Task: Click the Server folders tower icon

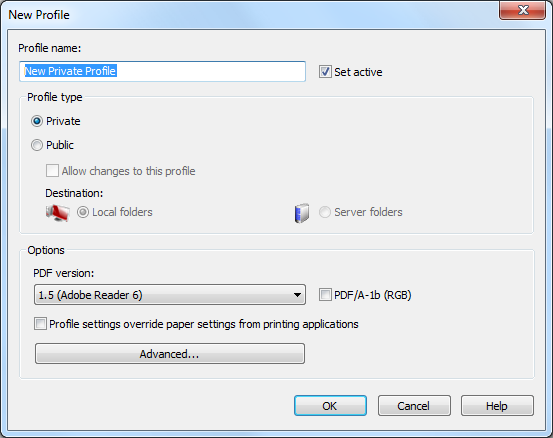Action: coord(302,213)
